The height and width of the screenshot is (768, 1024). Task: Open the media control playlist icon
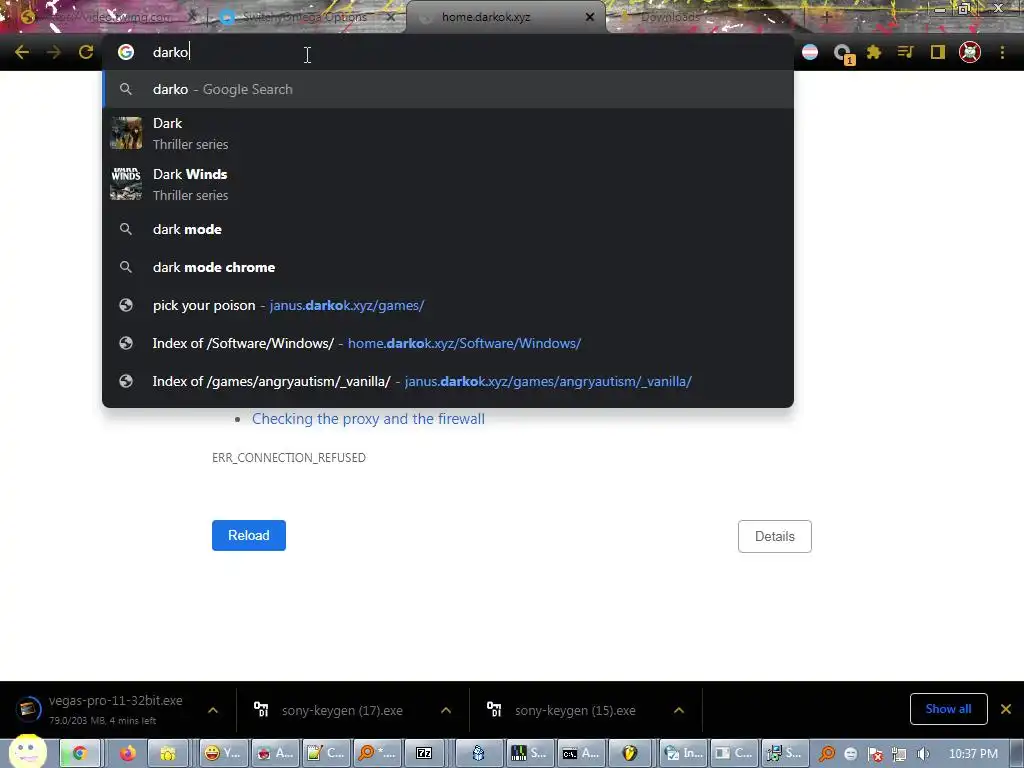click(905, 52)
